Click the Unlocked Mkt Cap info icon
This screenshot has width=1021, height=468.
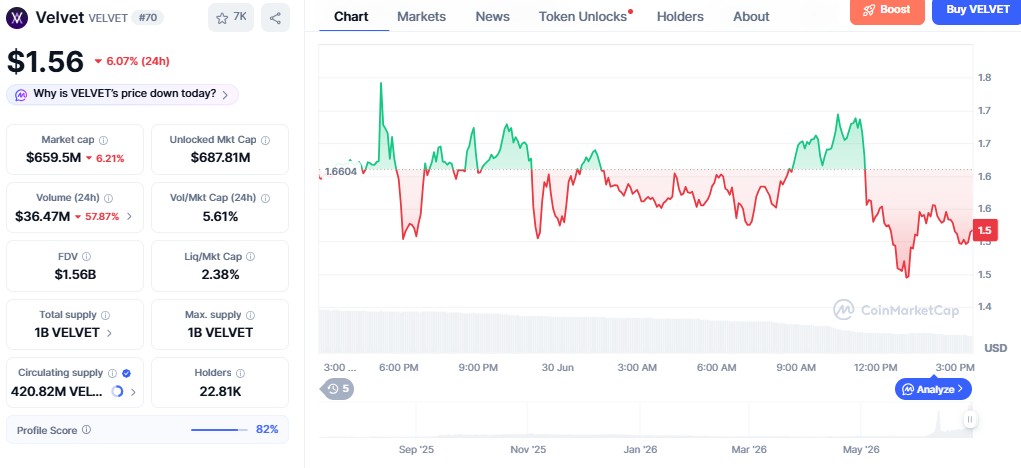(266, 140)
